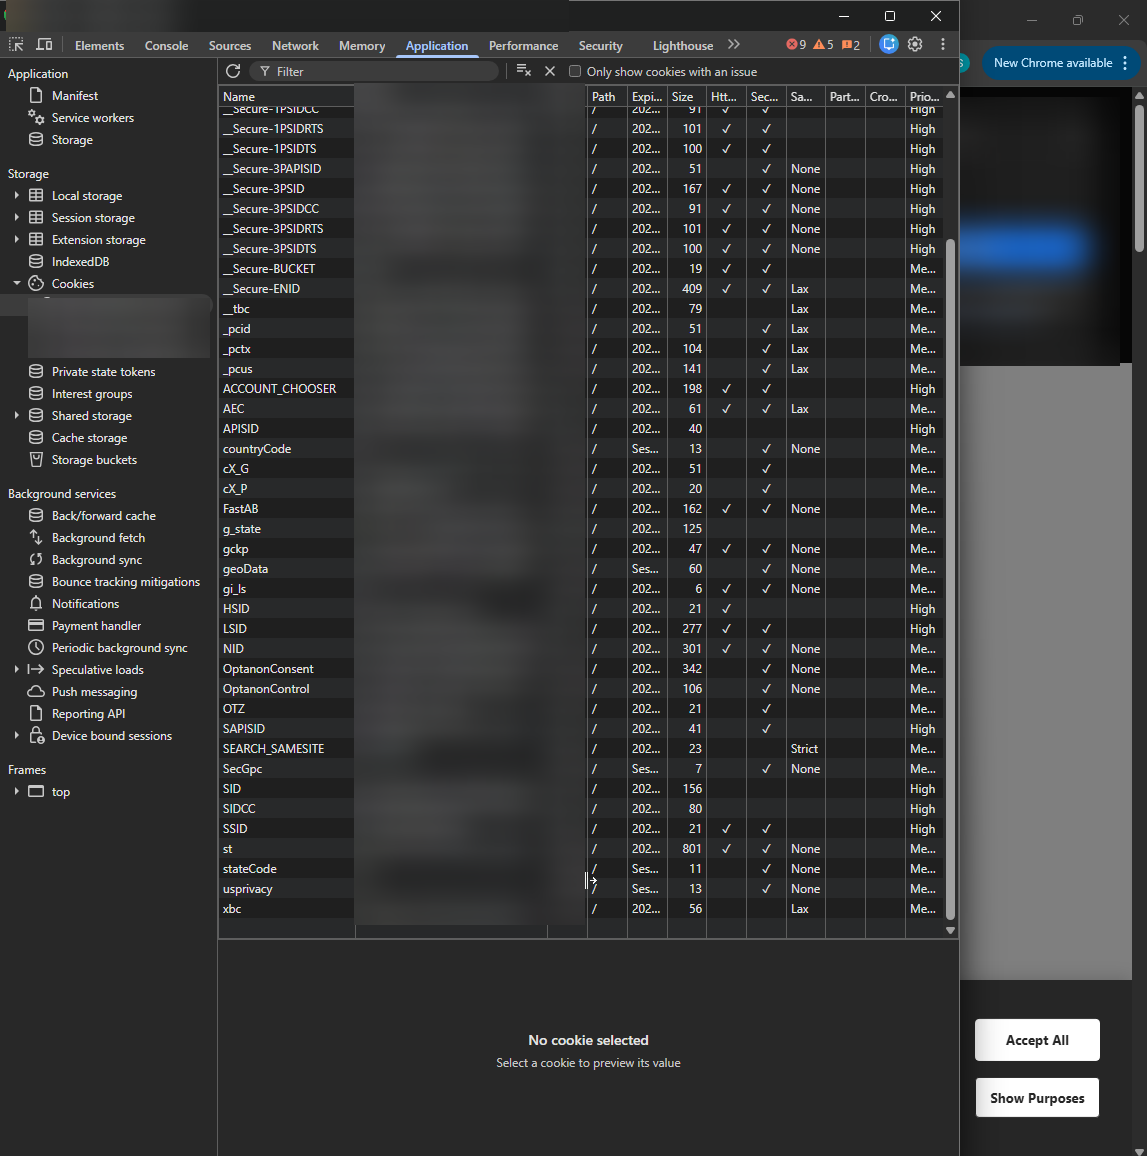Enable 'Only show cookies with an issue'
The image size is (1147, 1156).
tap(575, 71)
